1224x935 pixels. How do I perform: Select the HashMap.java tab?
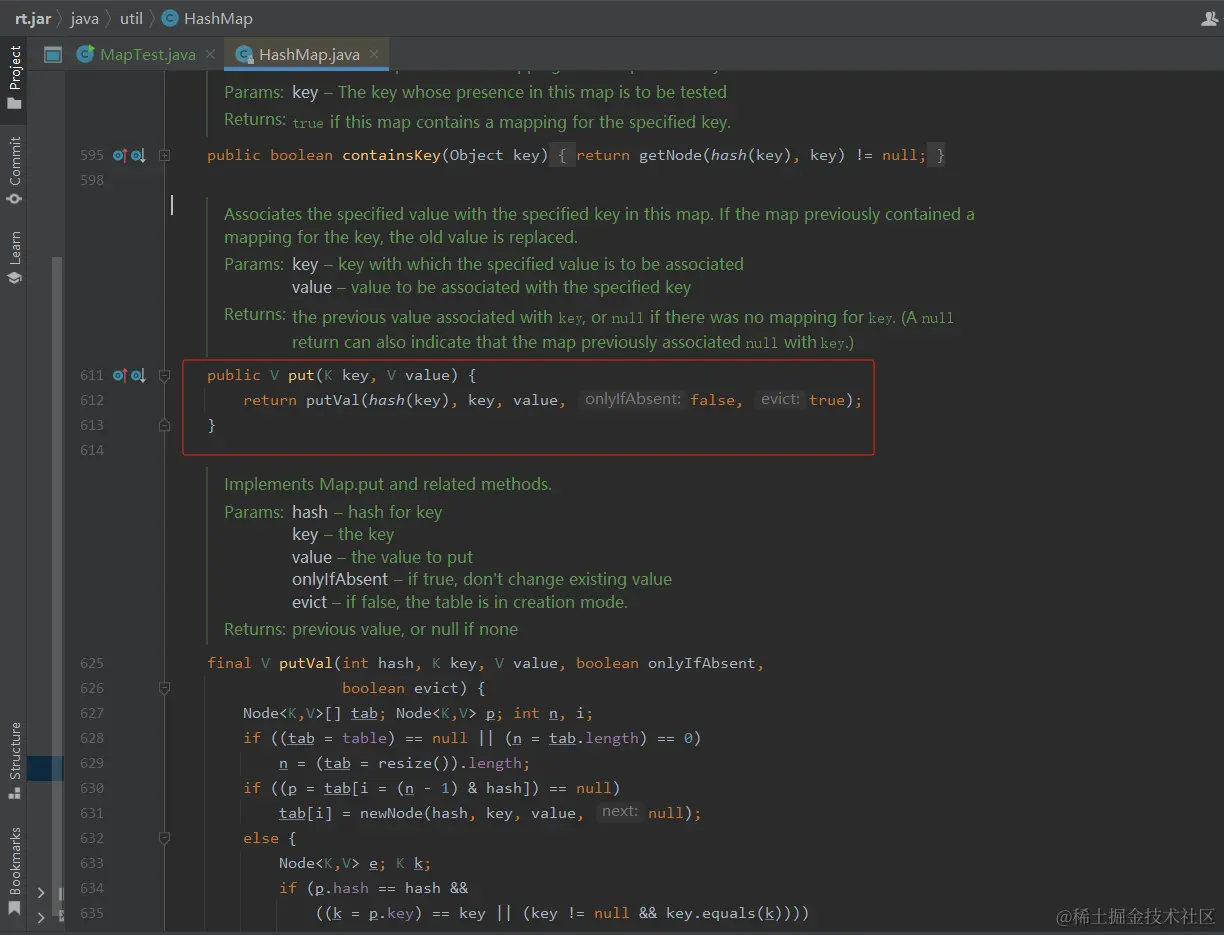pyautogui.click(x=308, y=54)
